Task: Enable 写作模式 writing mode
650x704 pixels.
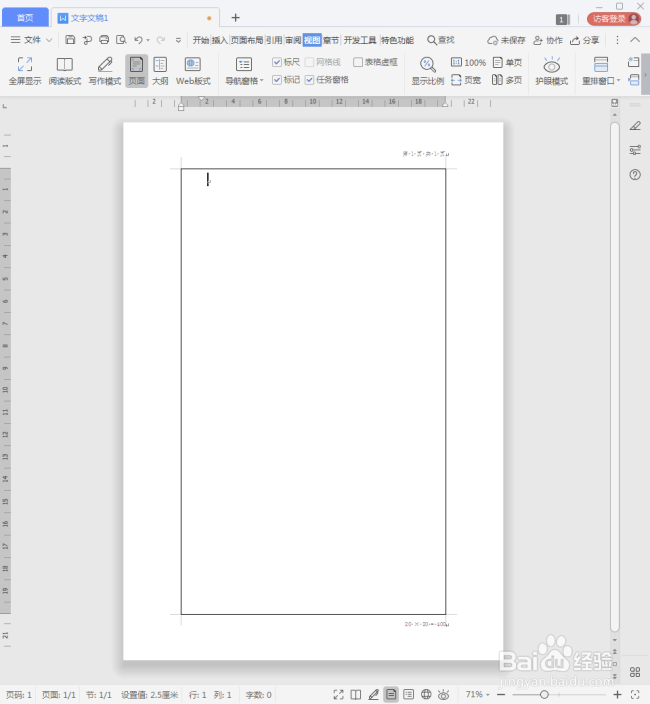Action: [x=105, y=70]
